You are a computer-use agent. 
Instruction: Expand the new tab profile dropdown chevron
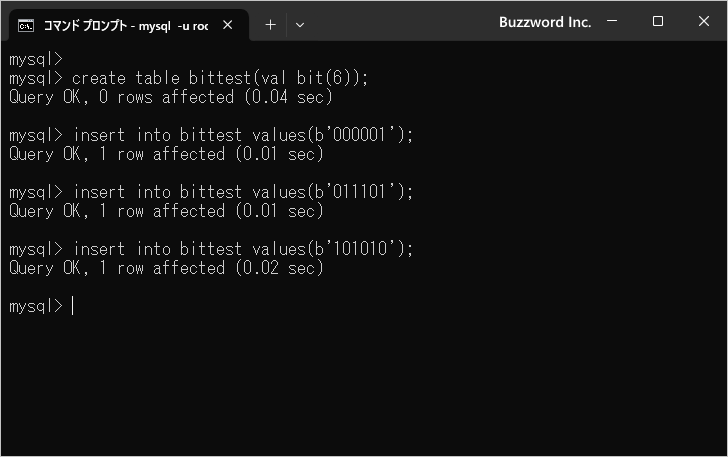click(300, 24)
